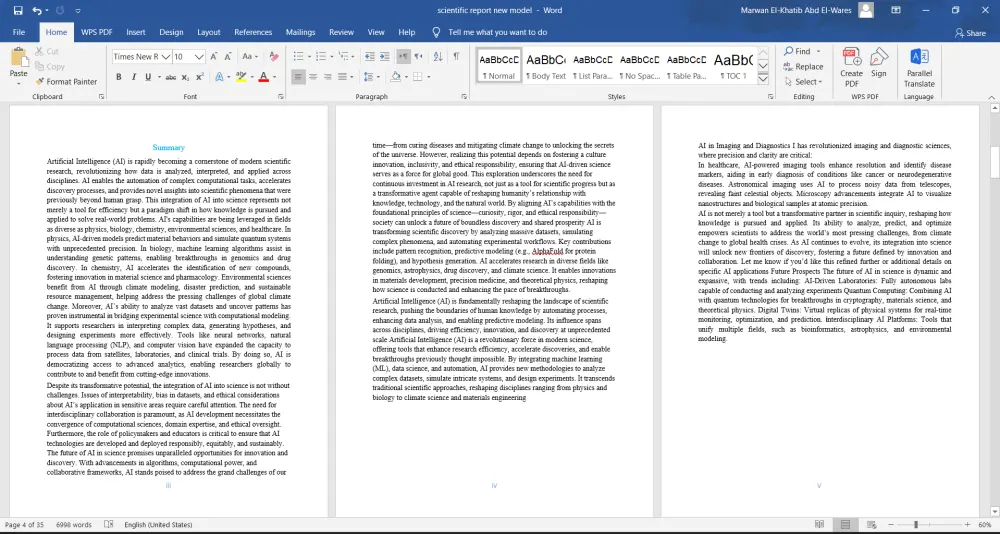The height and width of the screenshot is (534, 1000).
Task: Click the Justify alignment icon
Action: click(342, 77)
